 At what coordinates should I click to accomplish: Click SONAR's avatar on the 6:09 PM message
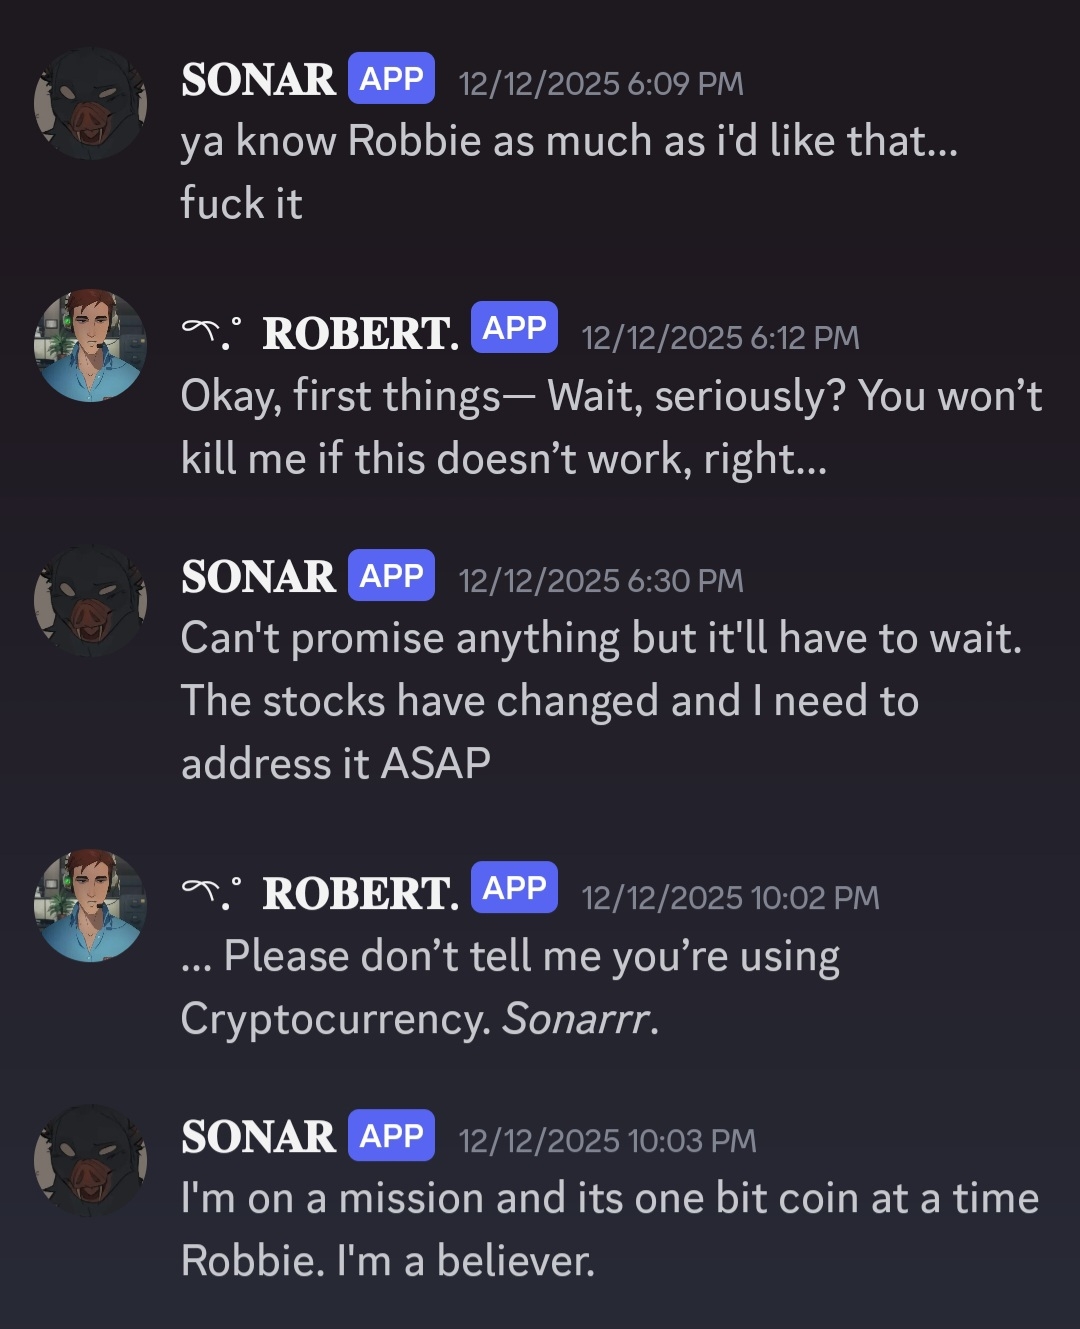point(90,104)
